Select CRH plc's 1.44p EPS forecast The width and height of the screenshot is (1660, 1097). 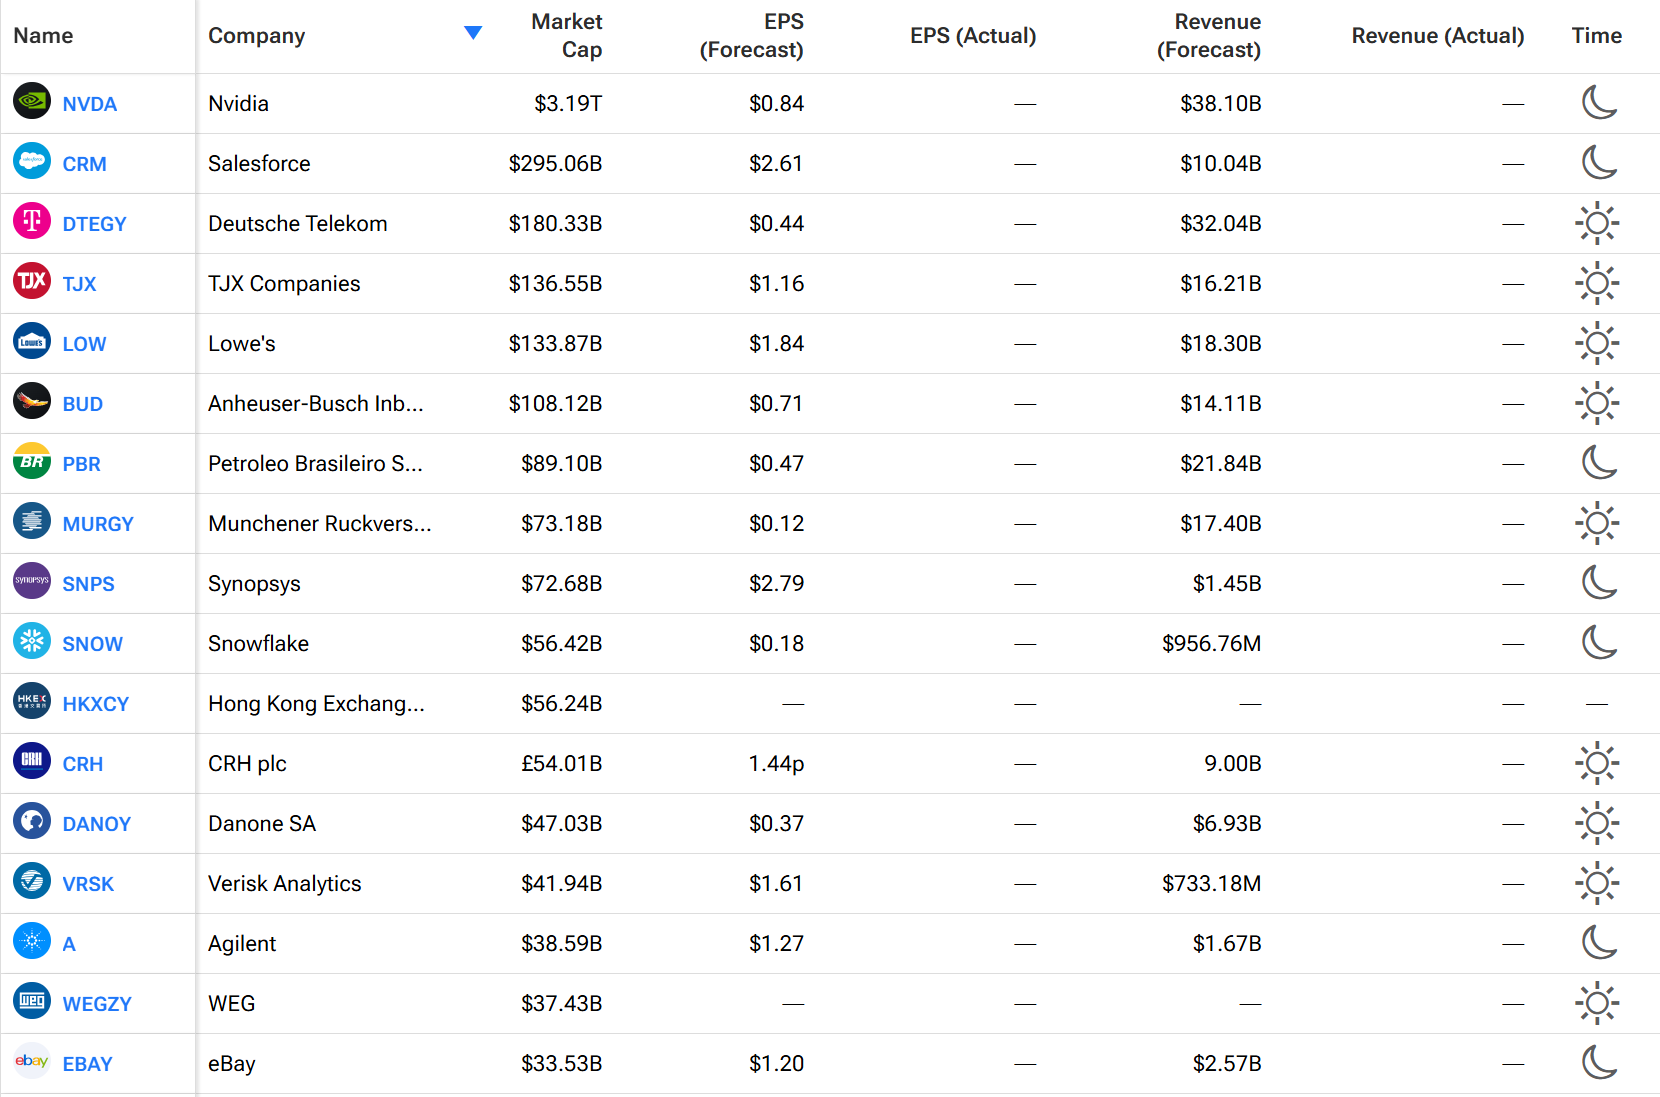pyautogui.click(x=777, y=764)
